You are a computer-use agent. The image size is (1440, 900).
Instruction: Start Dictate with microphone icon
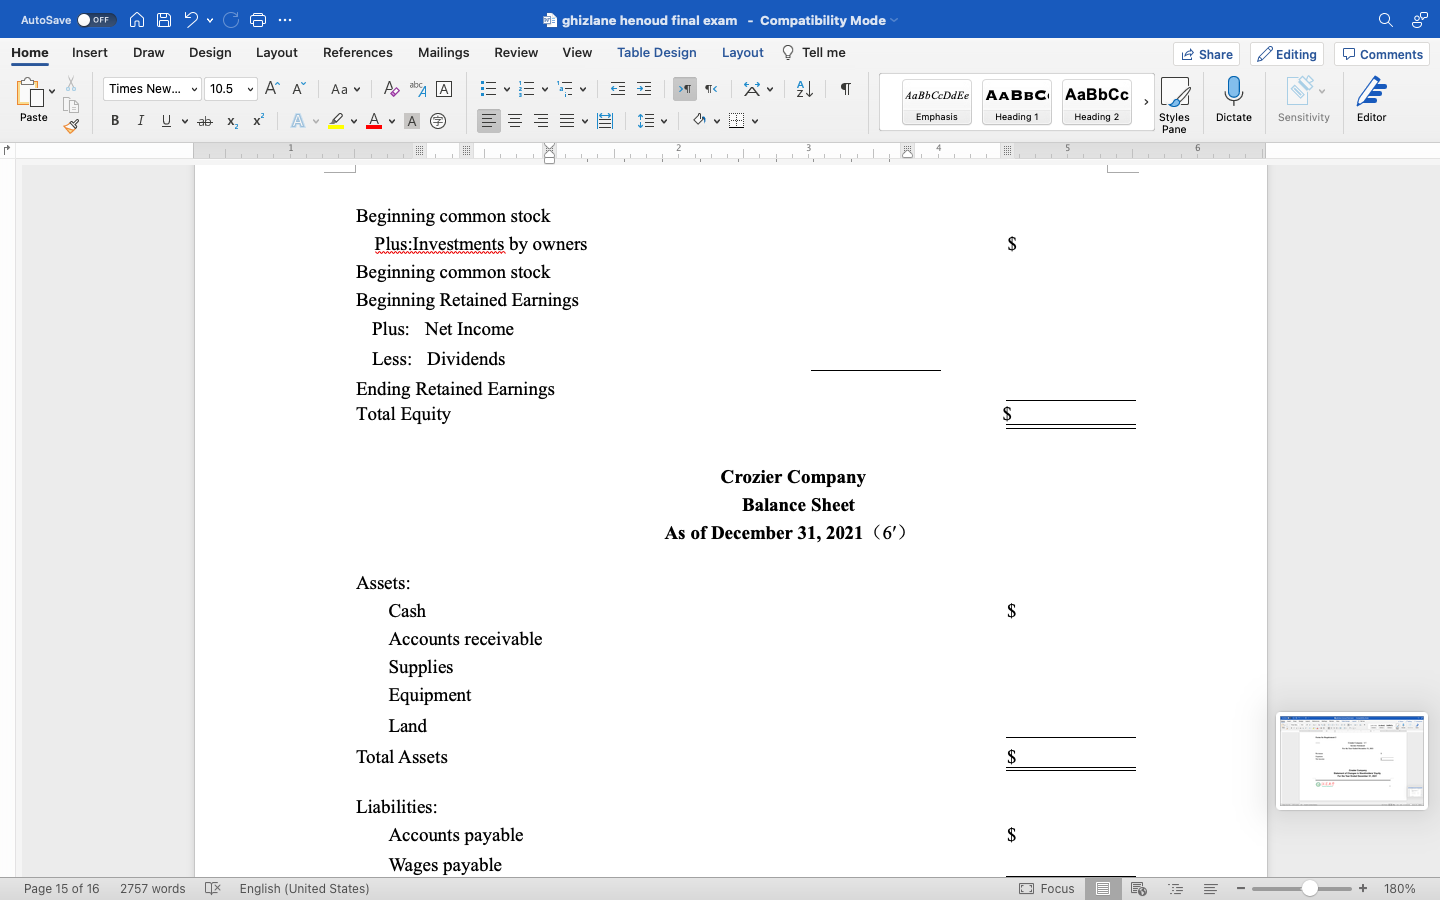tap(1234, 100)
